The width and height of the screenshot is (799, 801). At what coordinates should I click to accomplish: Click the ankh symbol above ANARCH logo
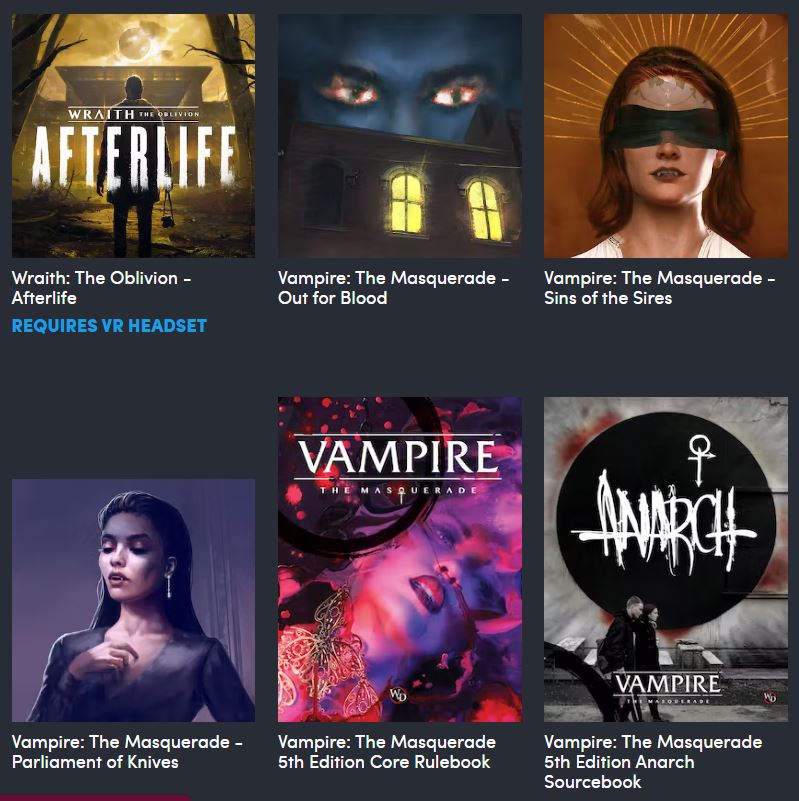coord(700,459)
